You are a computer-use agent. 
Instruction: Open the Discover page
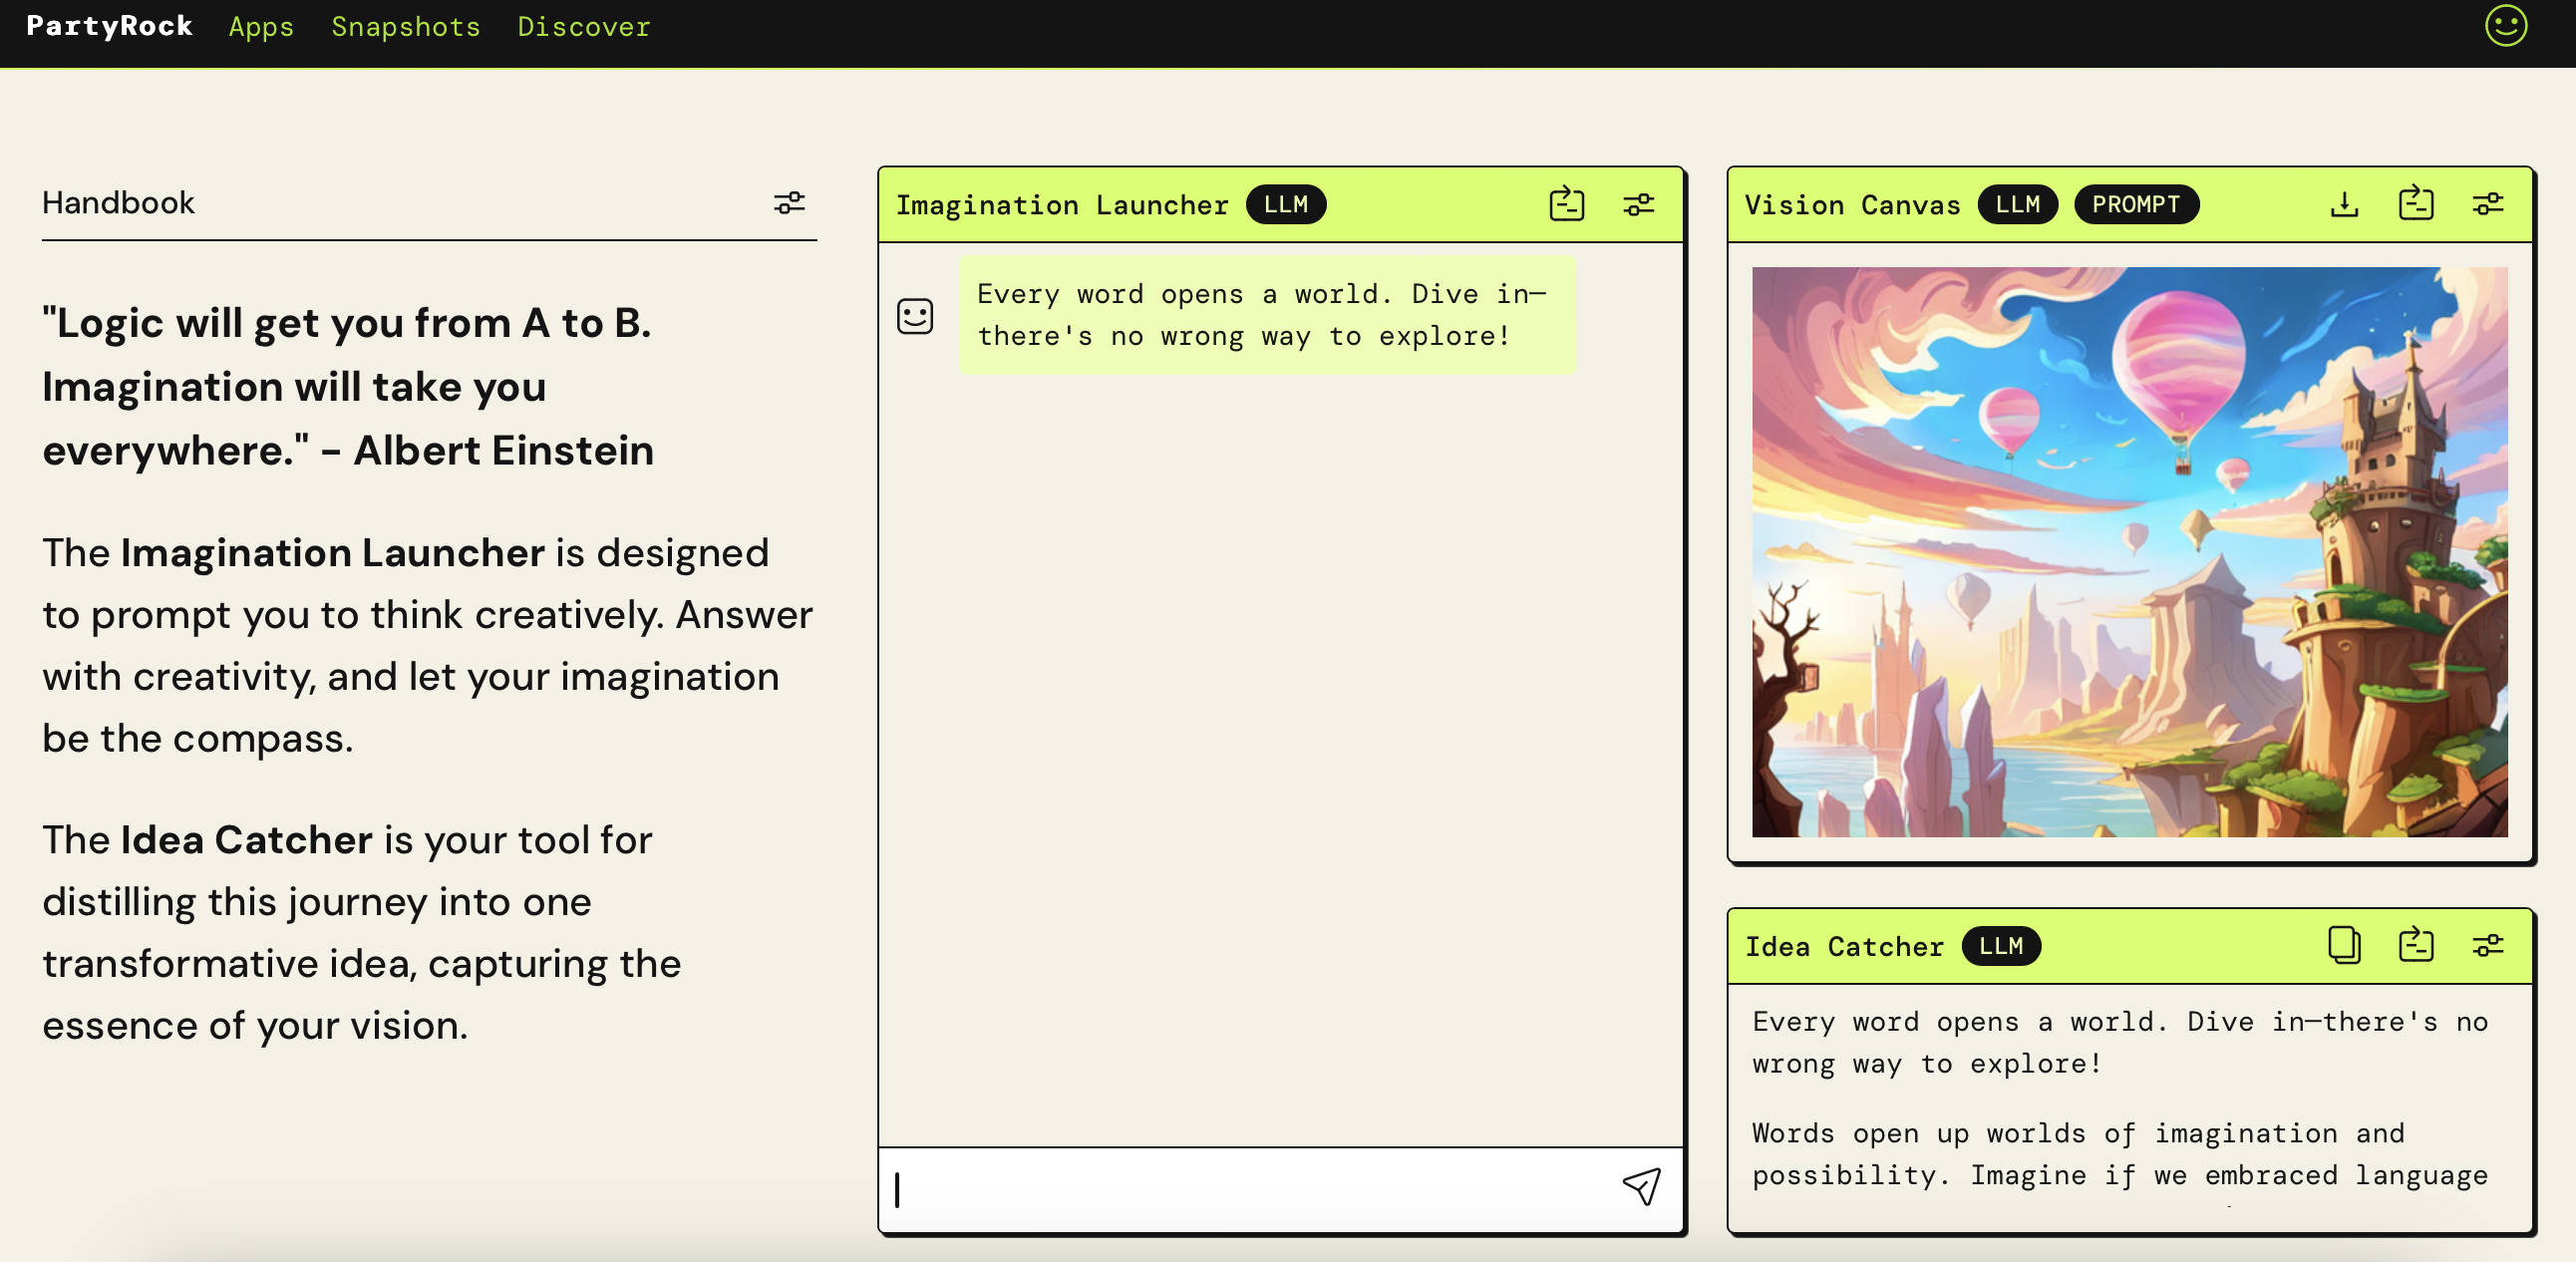click(583, 27)
